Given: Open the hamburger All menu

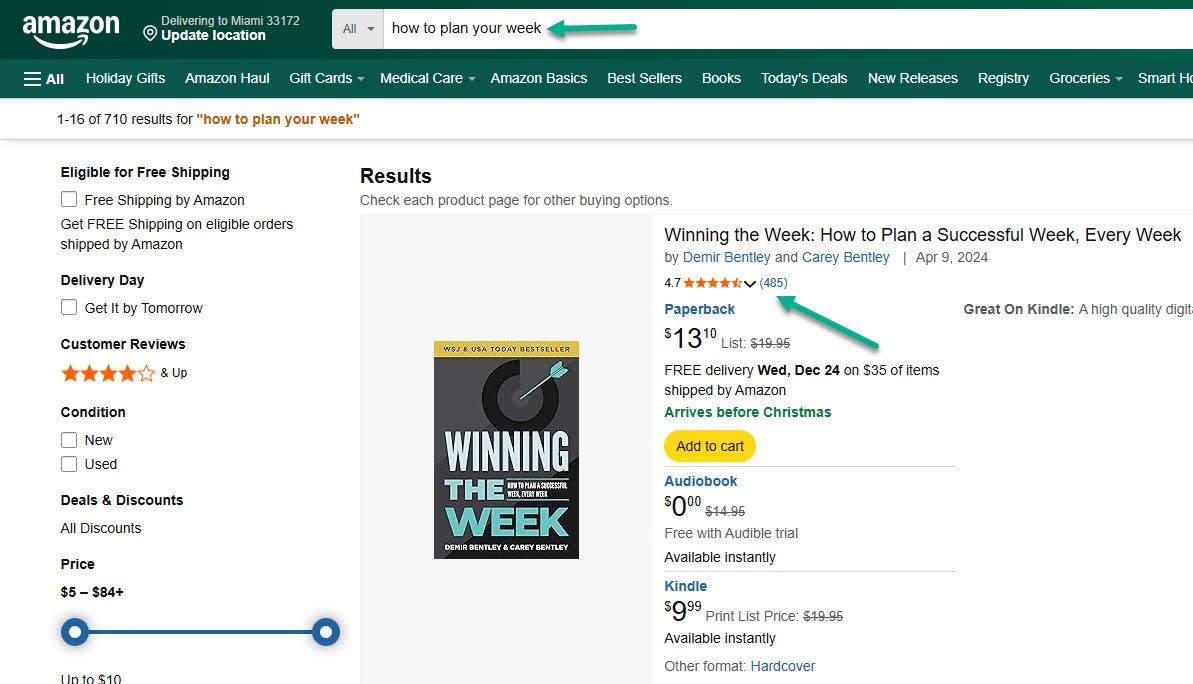Looking at the screenshot, I should click(x=42, y=77).
